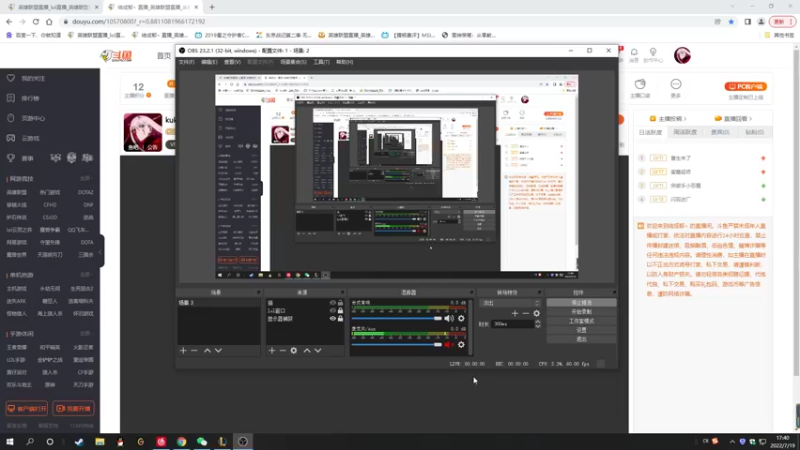
Task: Move source down in 来源 panel
Action: click(318, 351)
